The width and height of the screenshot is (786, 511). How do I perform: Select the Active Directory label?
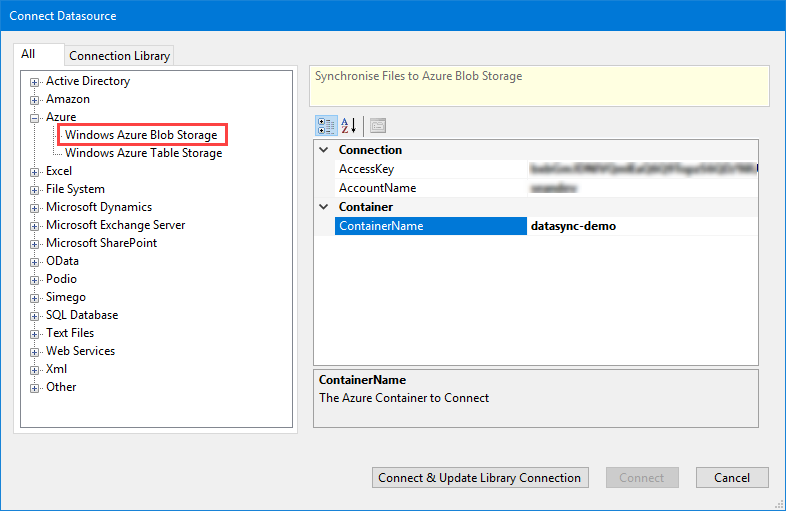click(88, 81)
